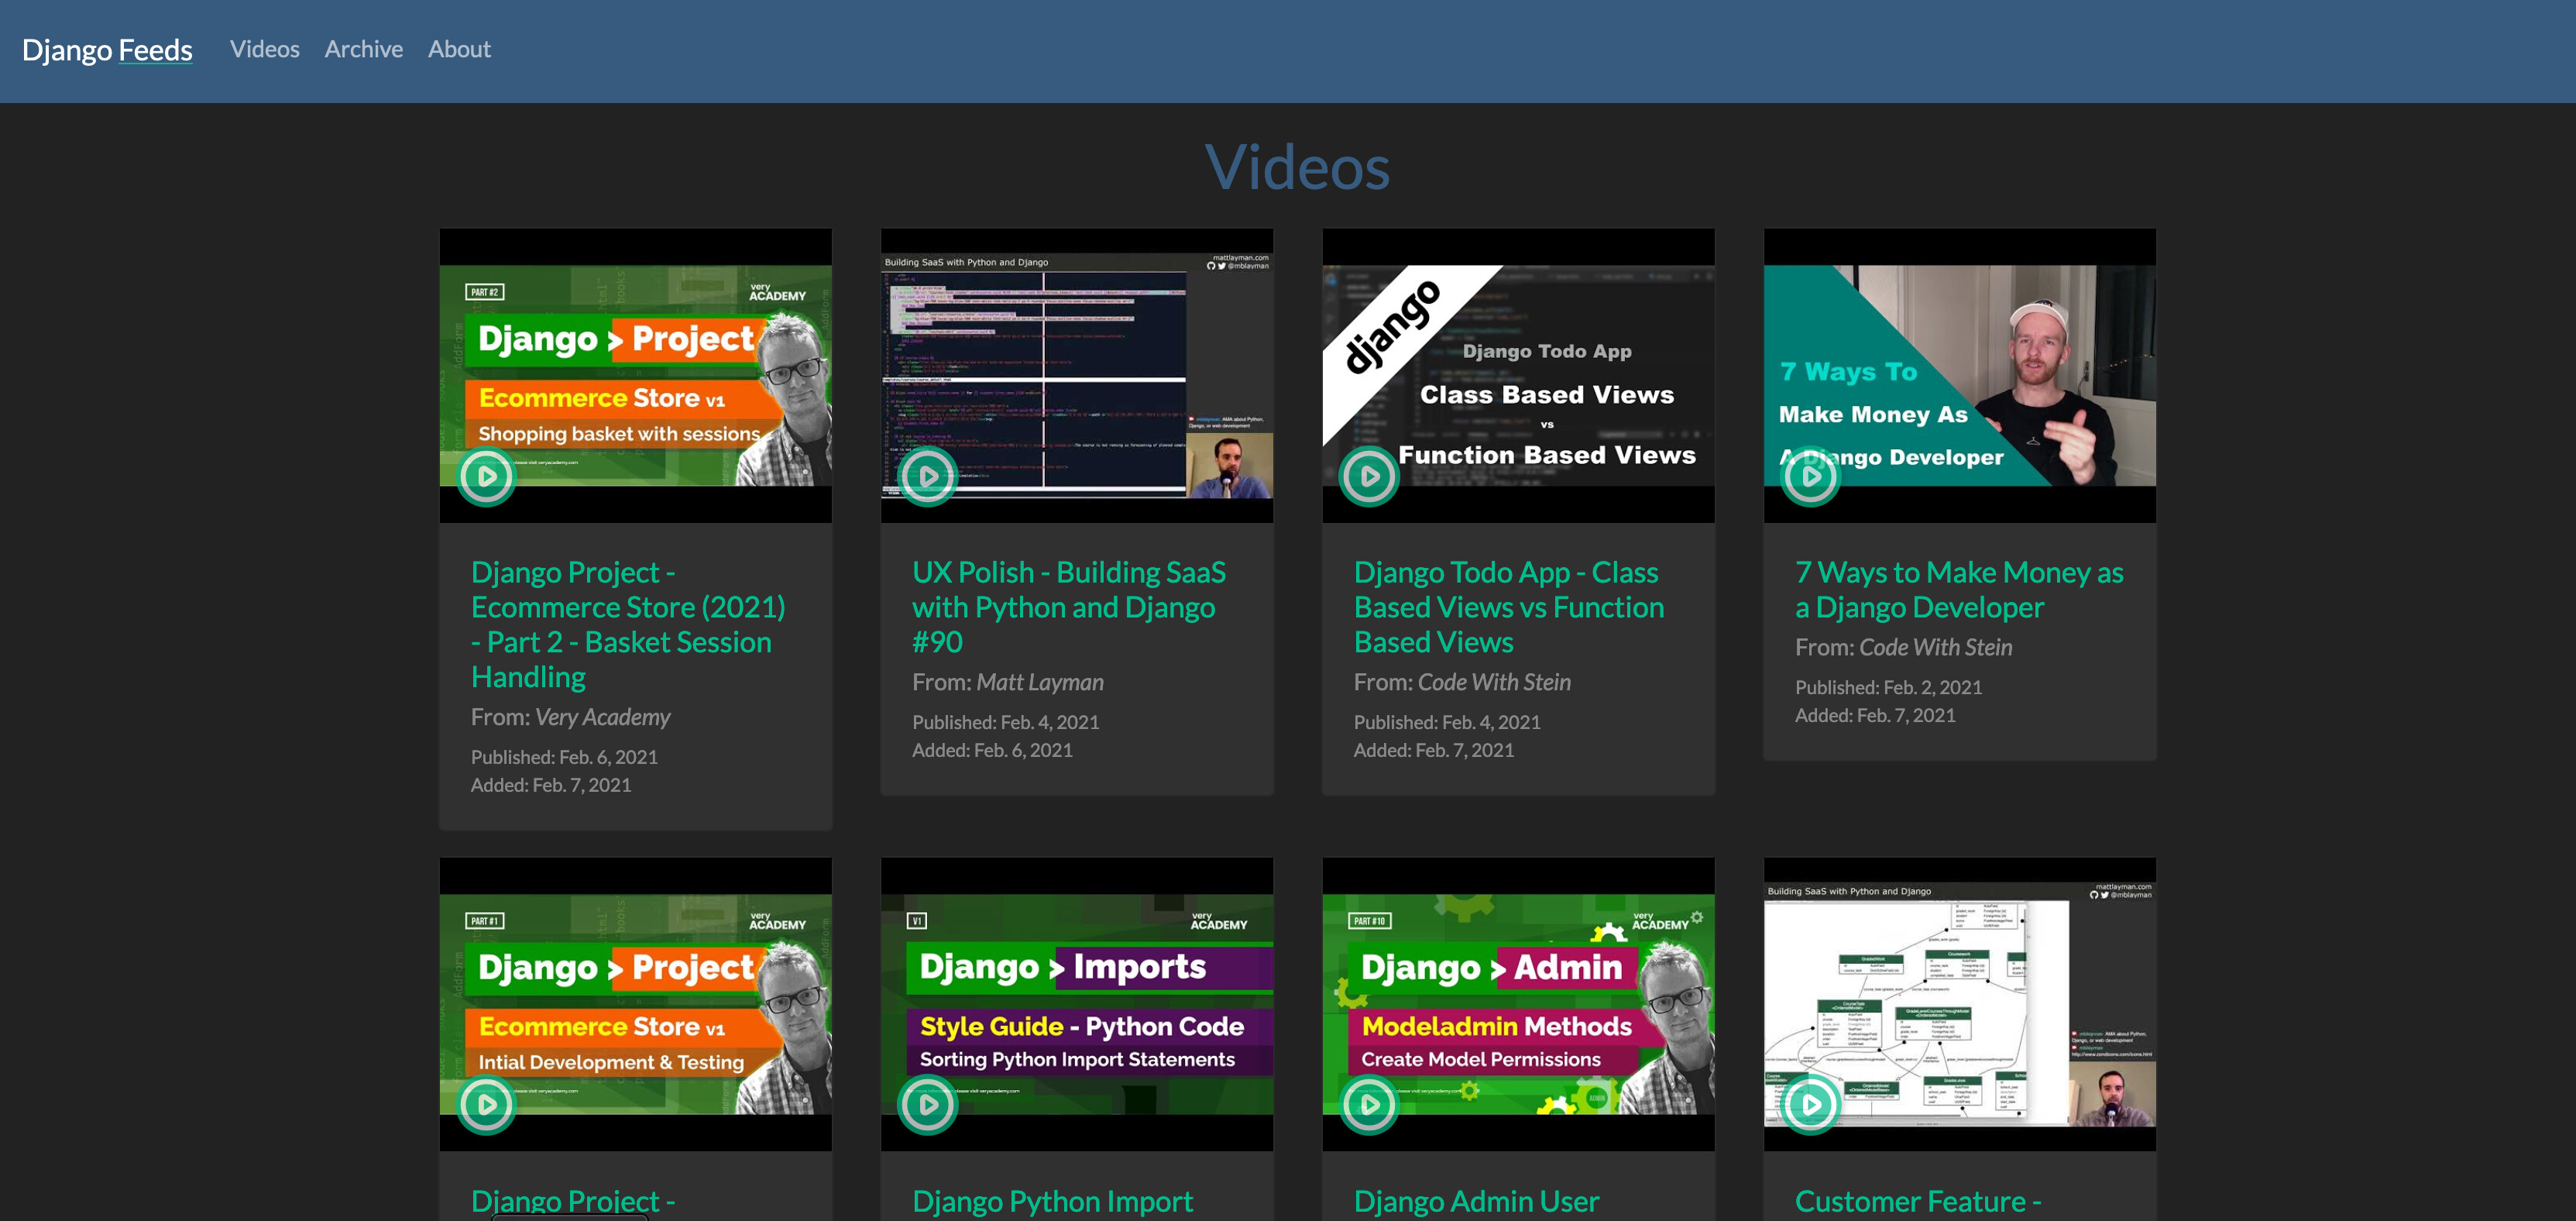The height and width of the screenshot is (1221, 2576).
Task: Open Django Project Ecommerce Store Part 2 title link
Action: tap(627, 624)
